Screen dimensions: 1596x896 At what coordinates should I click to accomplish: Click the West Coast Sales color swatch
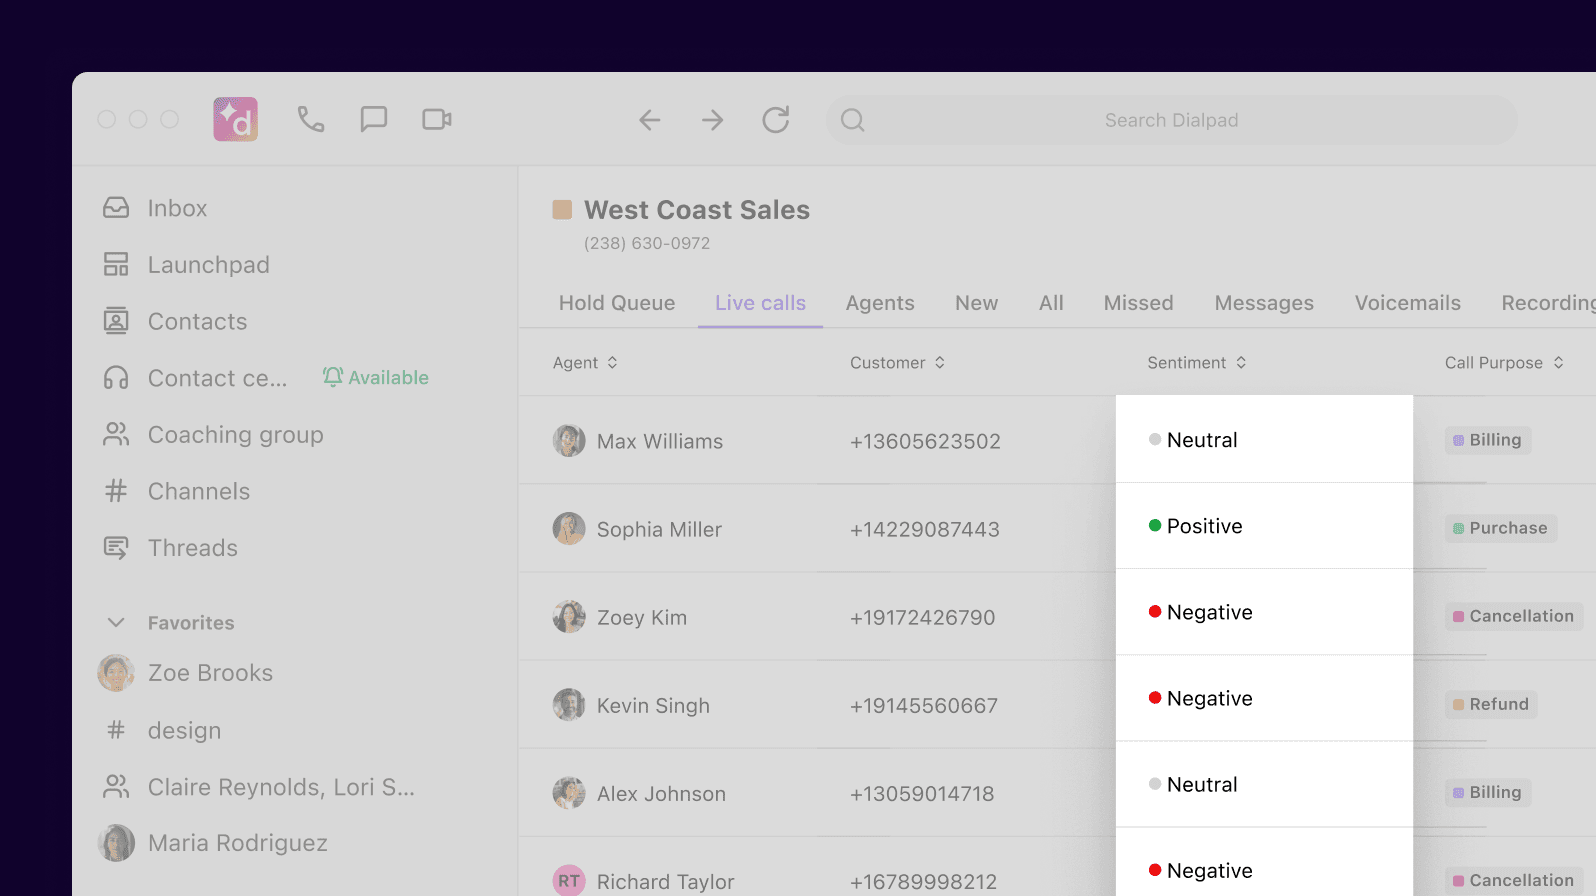click(562, 210)
